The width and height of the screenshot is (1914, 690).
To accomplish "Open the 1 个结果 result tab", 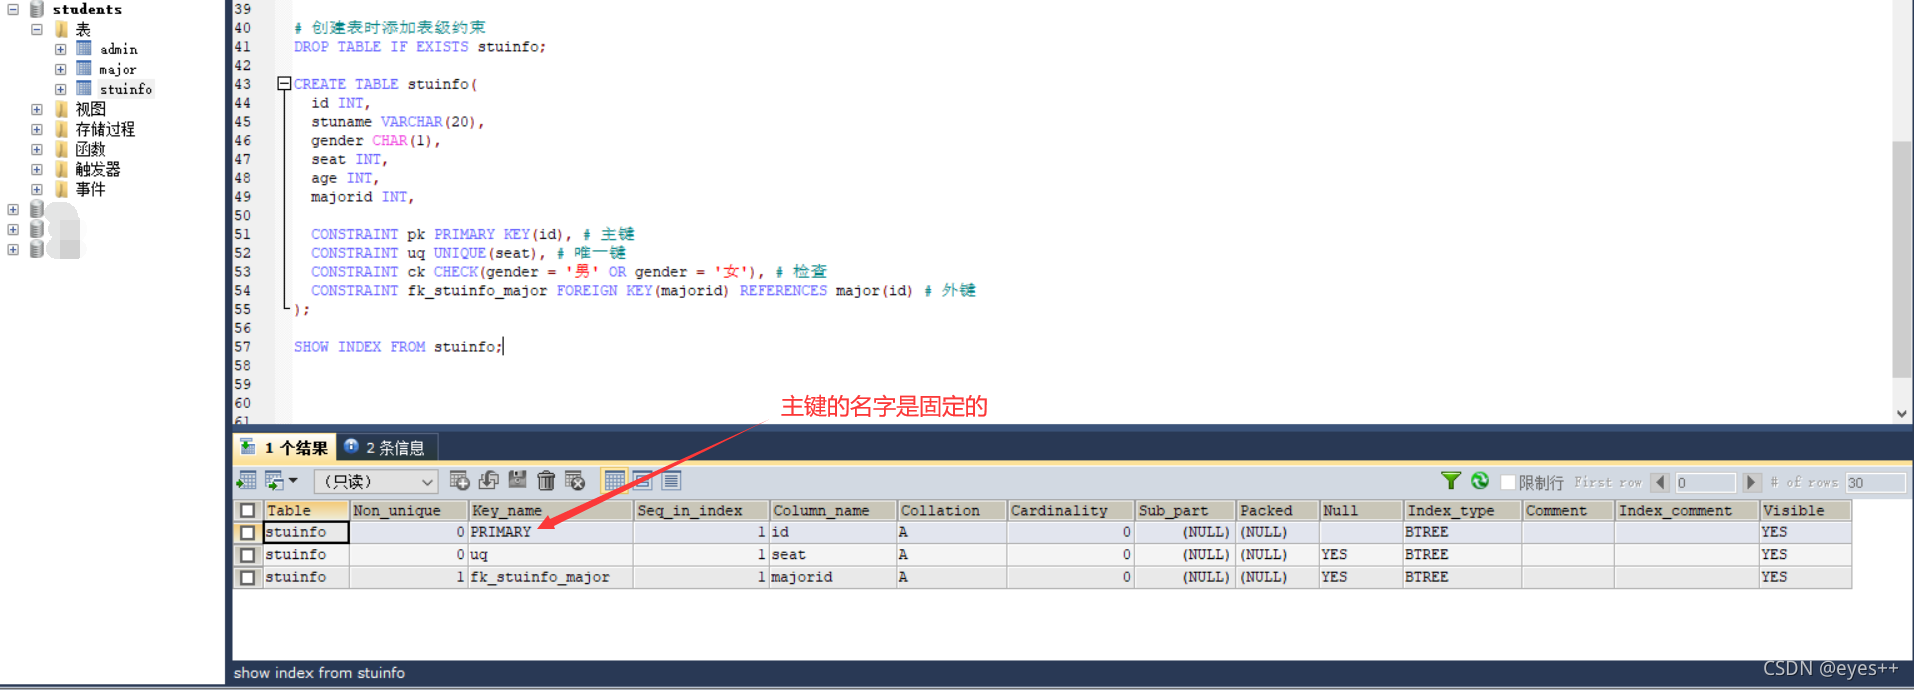I will [285, 447].
